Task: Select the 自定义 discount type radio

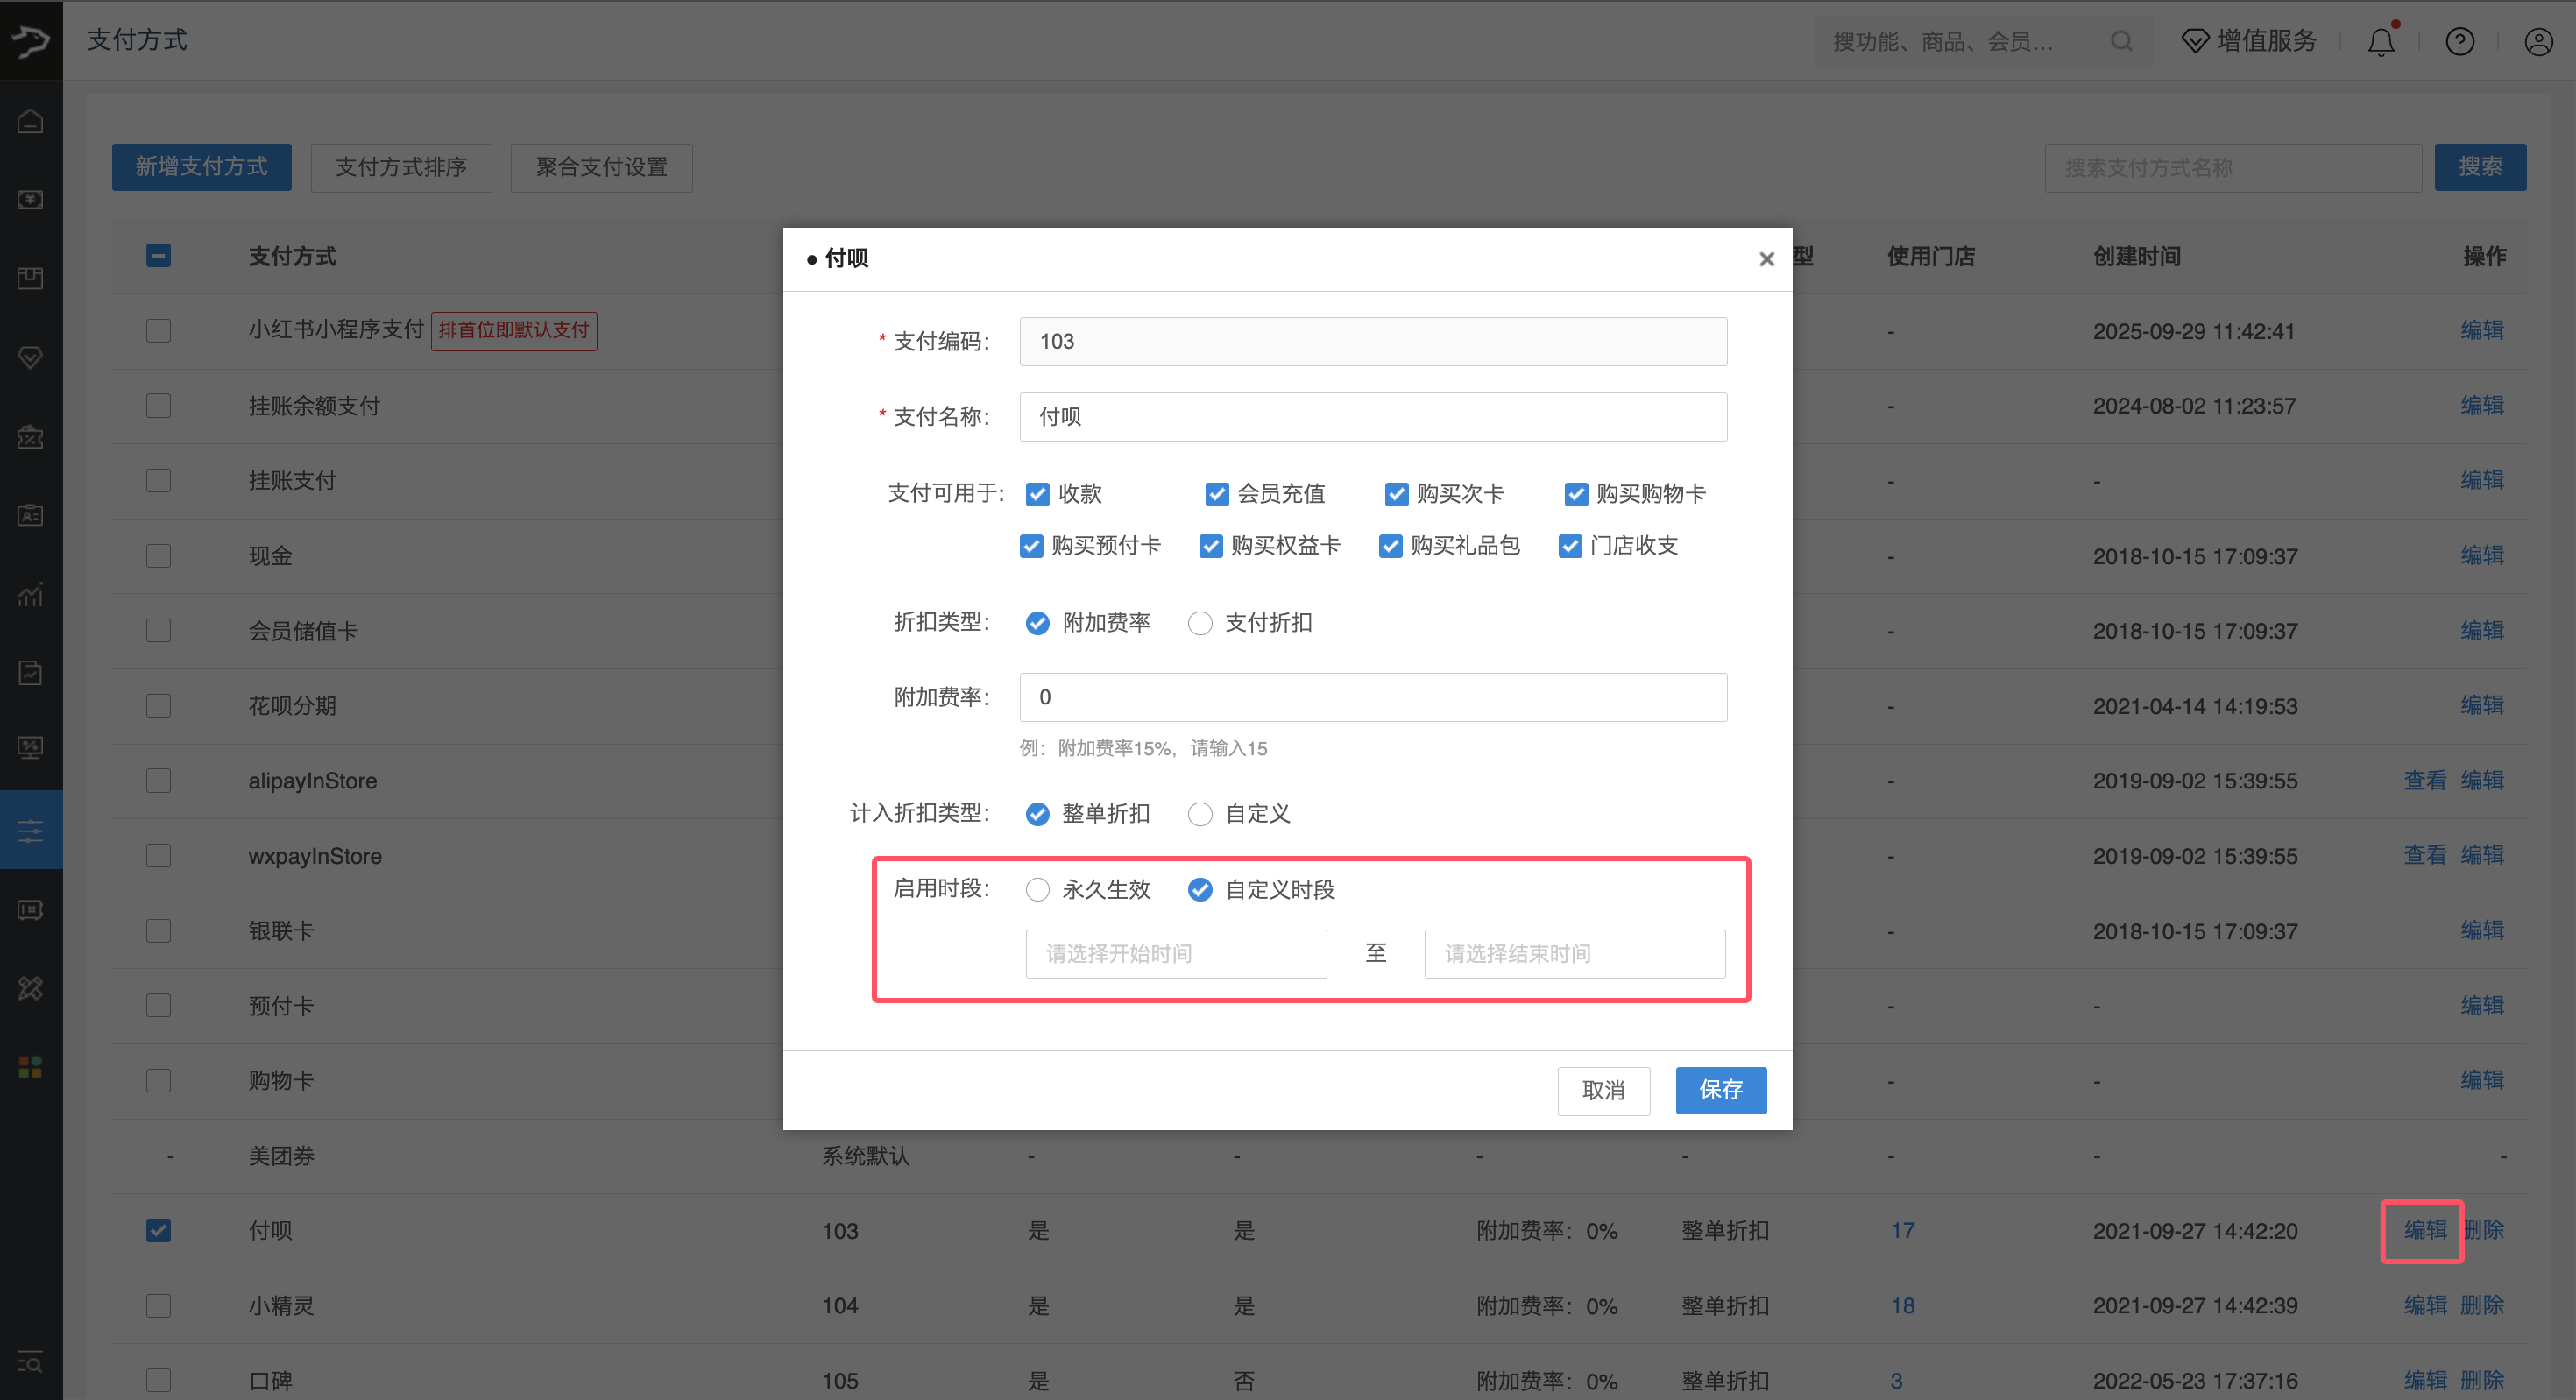Action: point(1200,814)
